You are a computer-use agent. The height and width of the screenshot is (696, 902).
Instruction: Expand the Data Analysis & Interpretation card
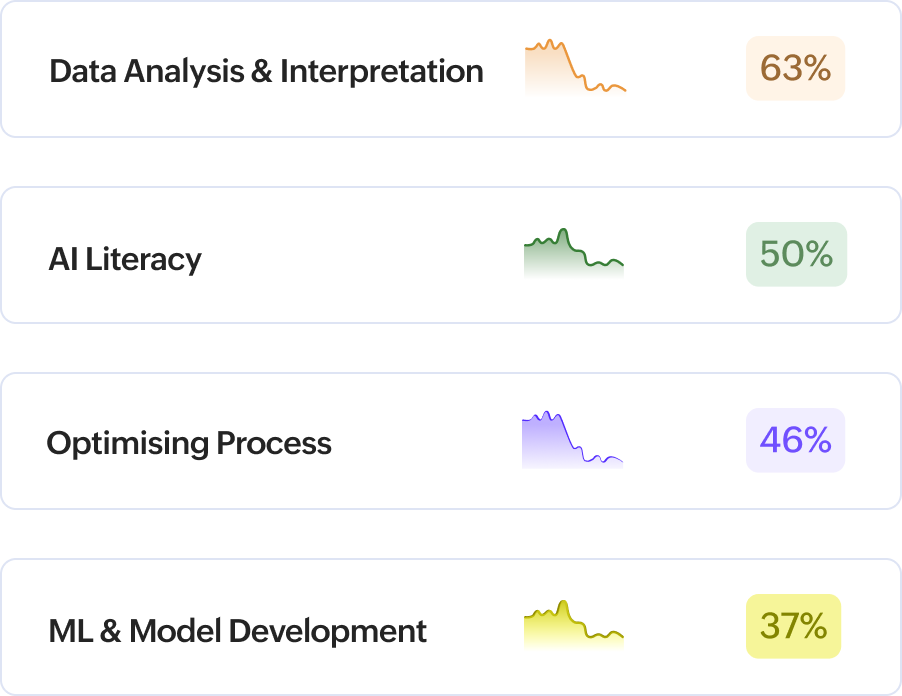click(x=451, y=69)
